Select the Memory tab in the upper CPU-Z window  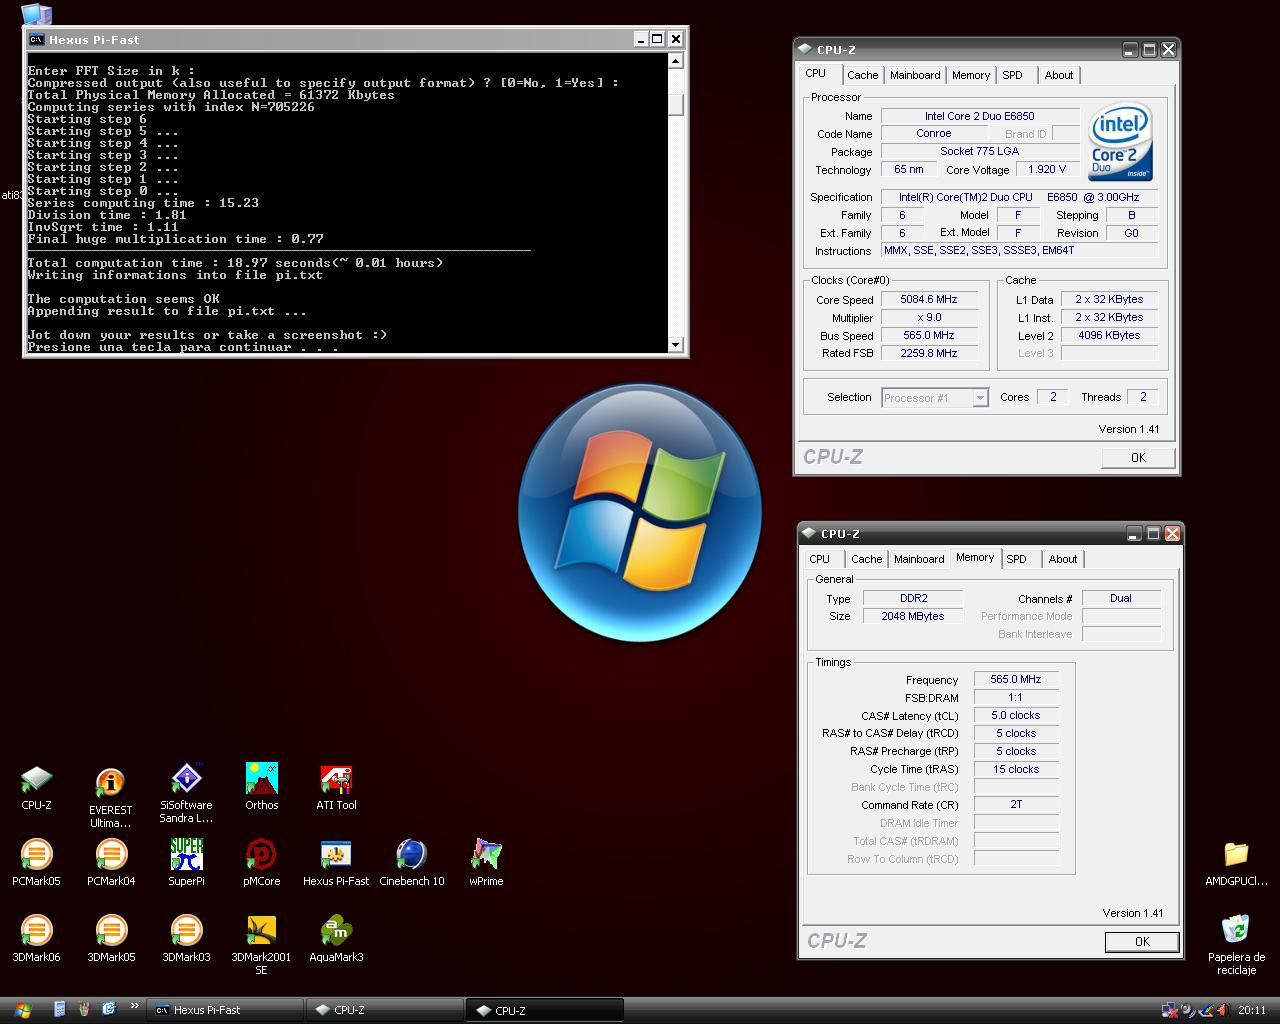970,75
